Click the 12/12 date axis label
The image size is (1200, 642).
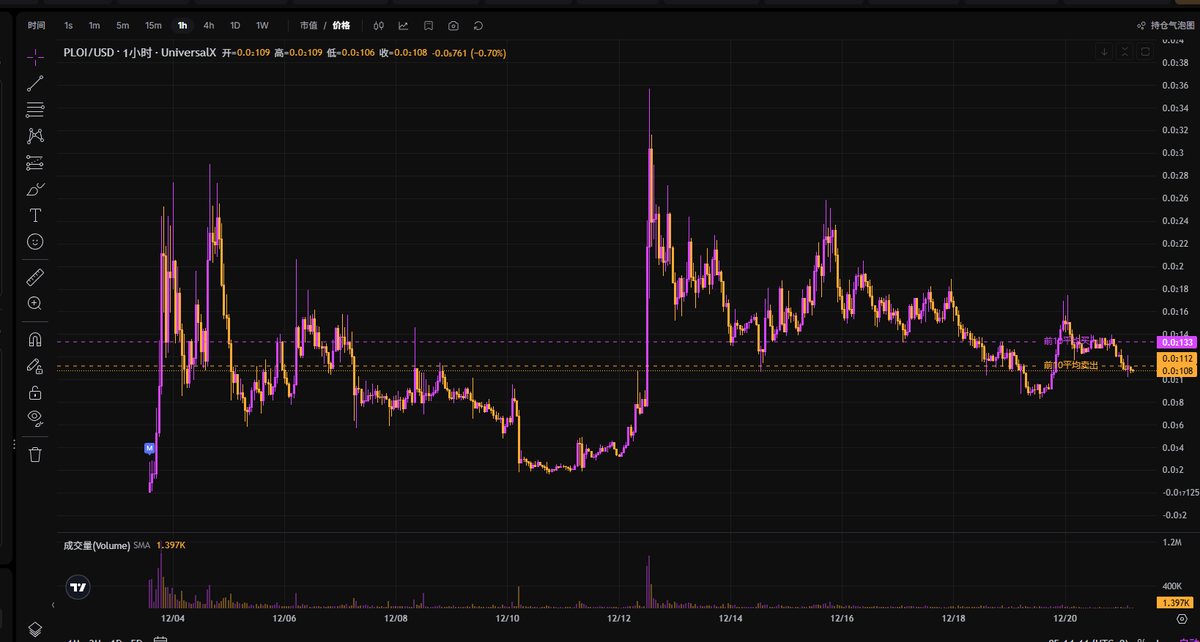coord(620,619)
